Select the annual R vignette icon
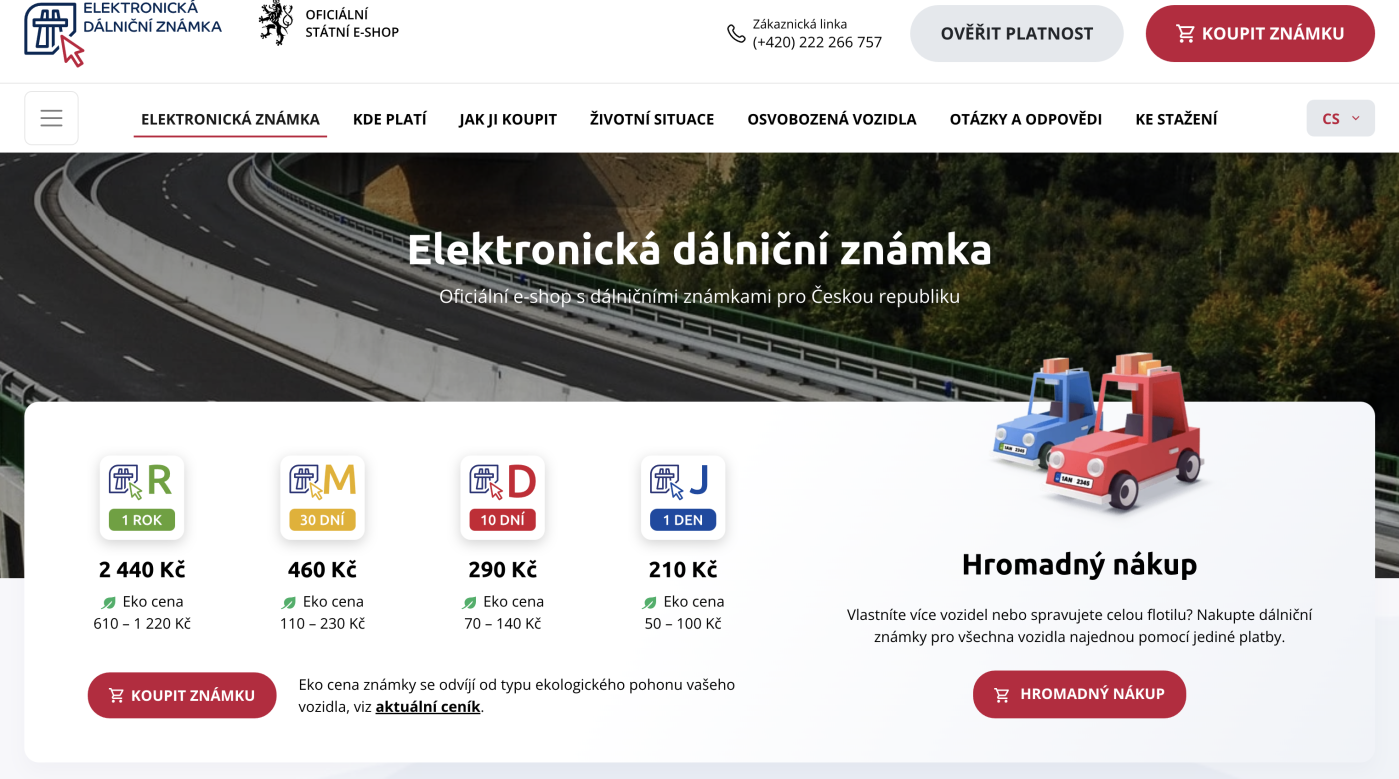Viewport: 1399px width, 779px height. 141,497
